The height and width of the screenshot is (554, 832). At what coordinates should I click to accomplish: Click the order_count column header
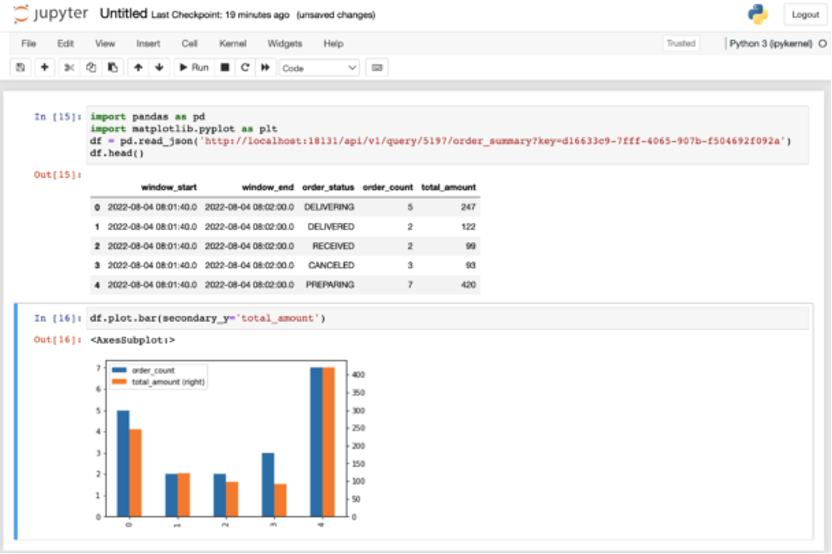[388, 187]
